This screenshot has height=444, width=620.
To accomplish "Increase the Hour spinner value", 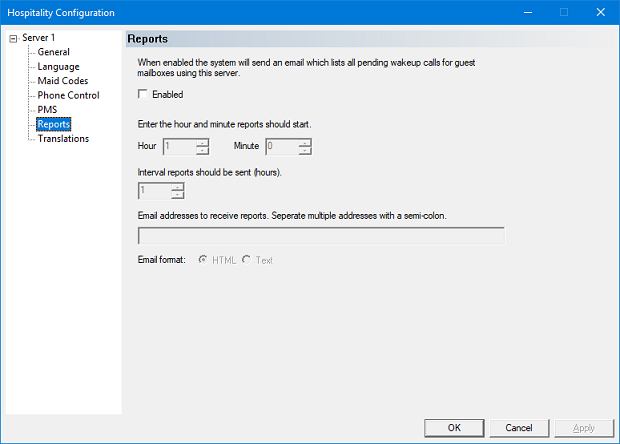I will (203, 142).
